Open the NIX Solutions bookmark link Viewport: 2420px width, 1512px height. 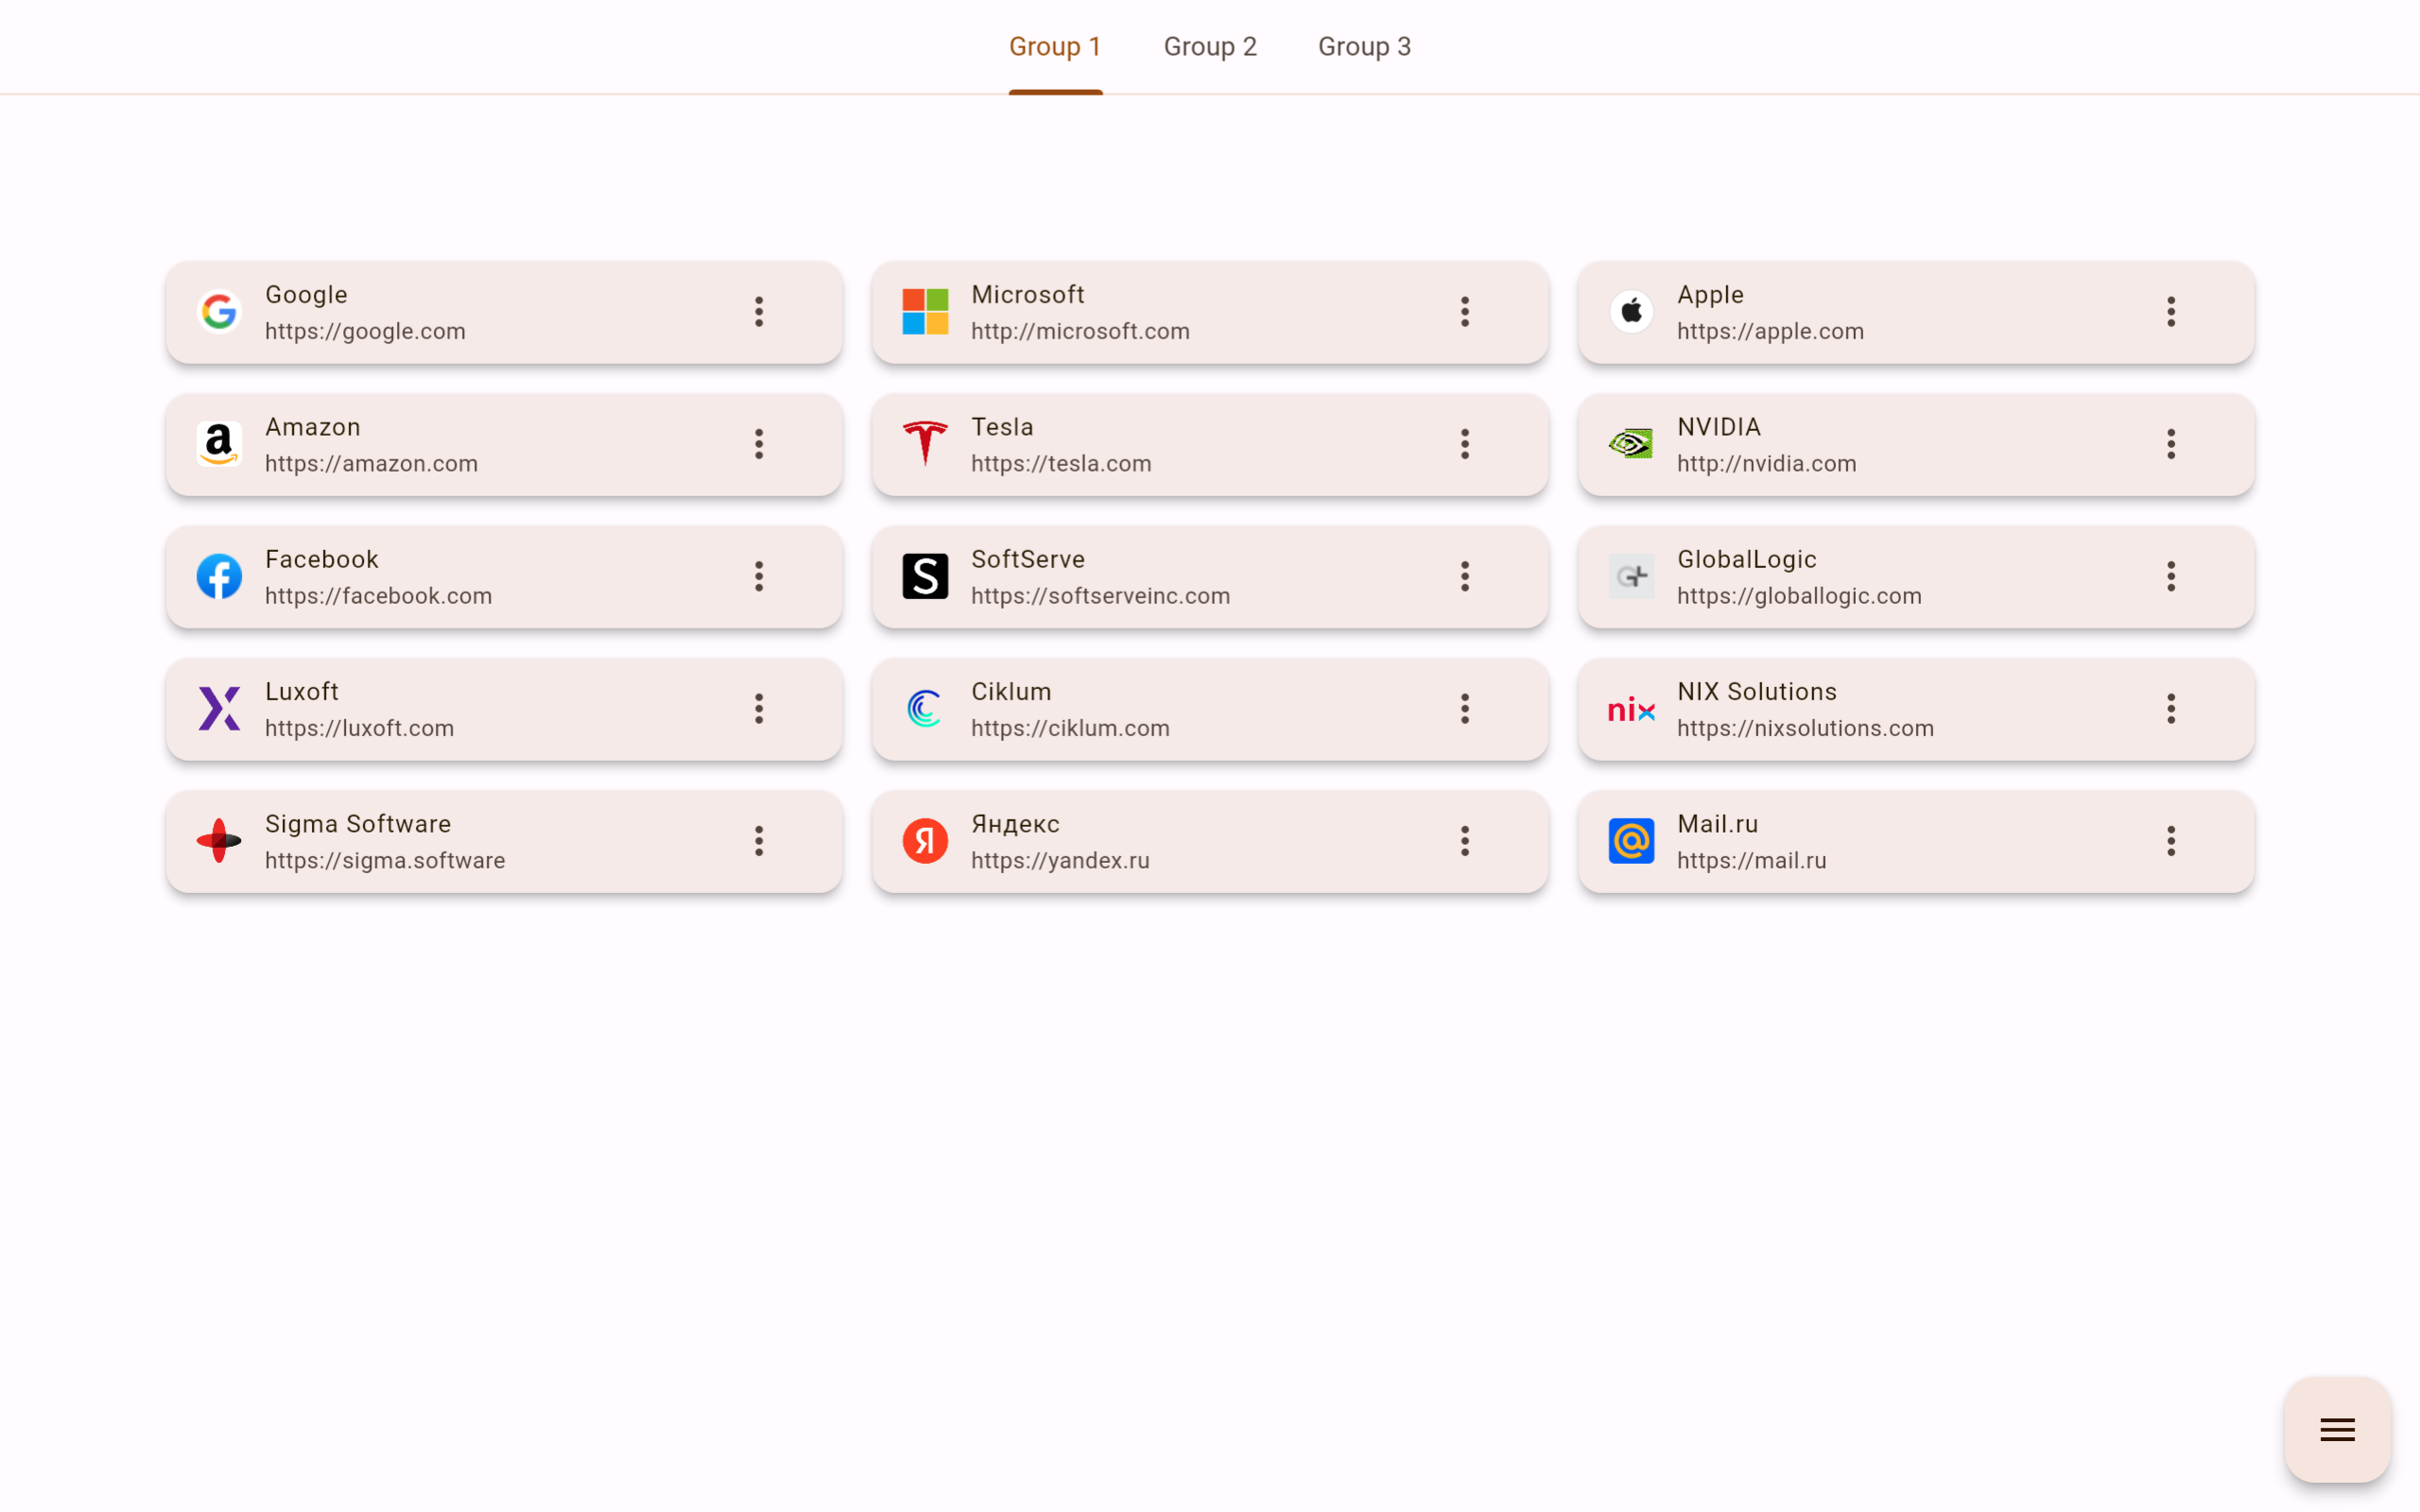click(x=1805, y=709)
